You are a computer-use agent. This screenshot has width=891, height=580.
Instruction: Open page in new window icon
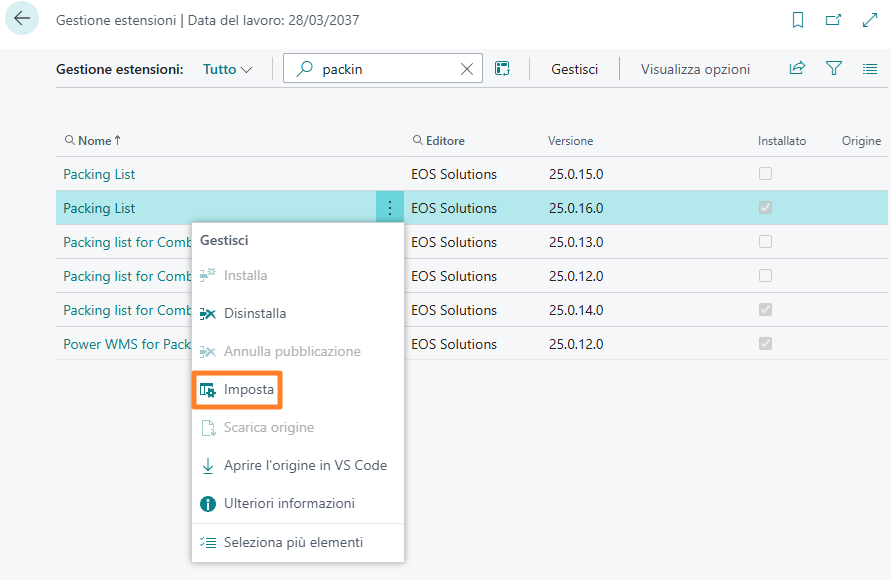point(833,20)
